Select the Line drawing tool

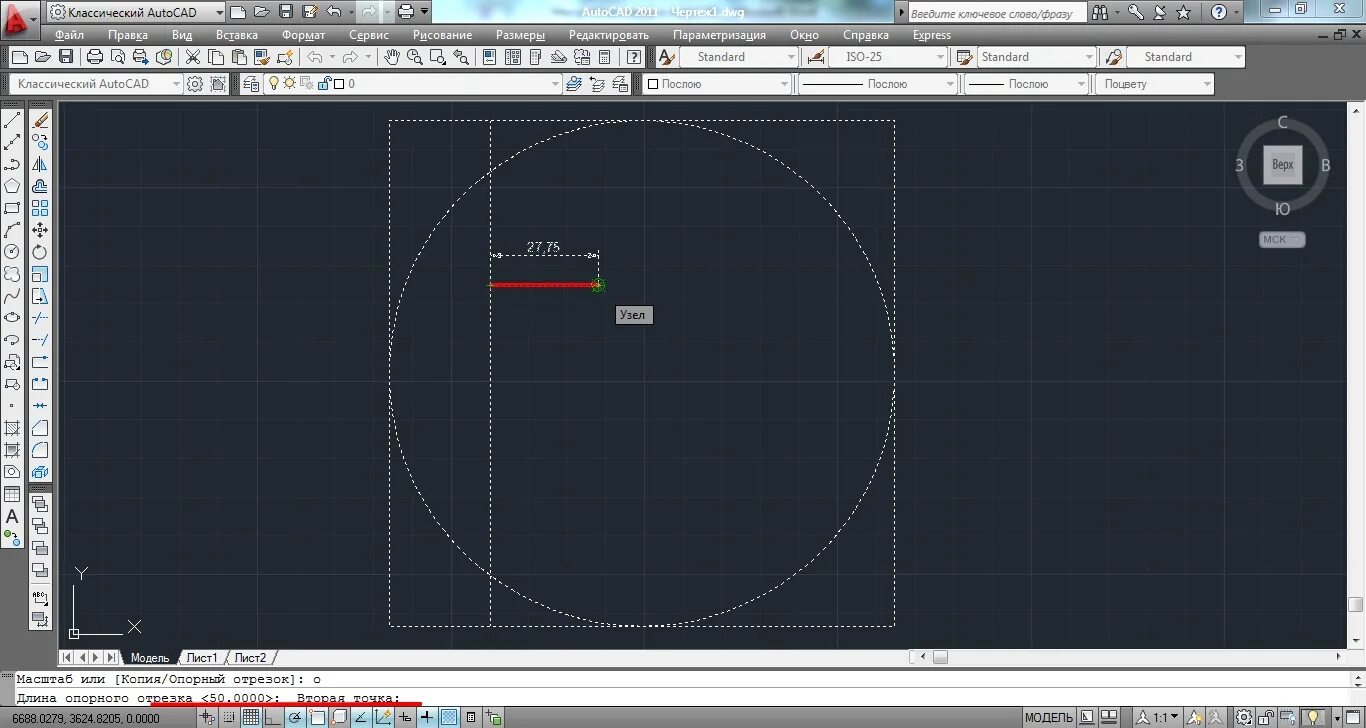click(x=12, y=120)
